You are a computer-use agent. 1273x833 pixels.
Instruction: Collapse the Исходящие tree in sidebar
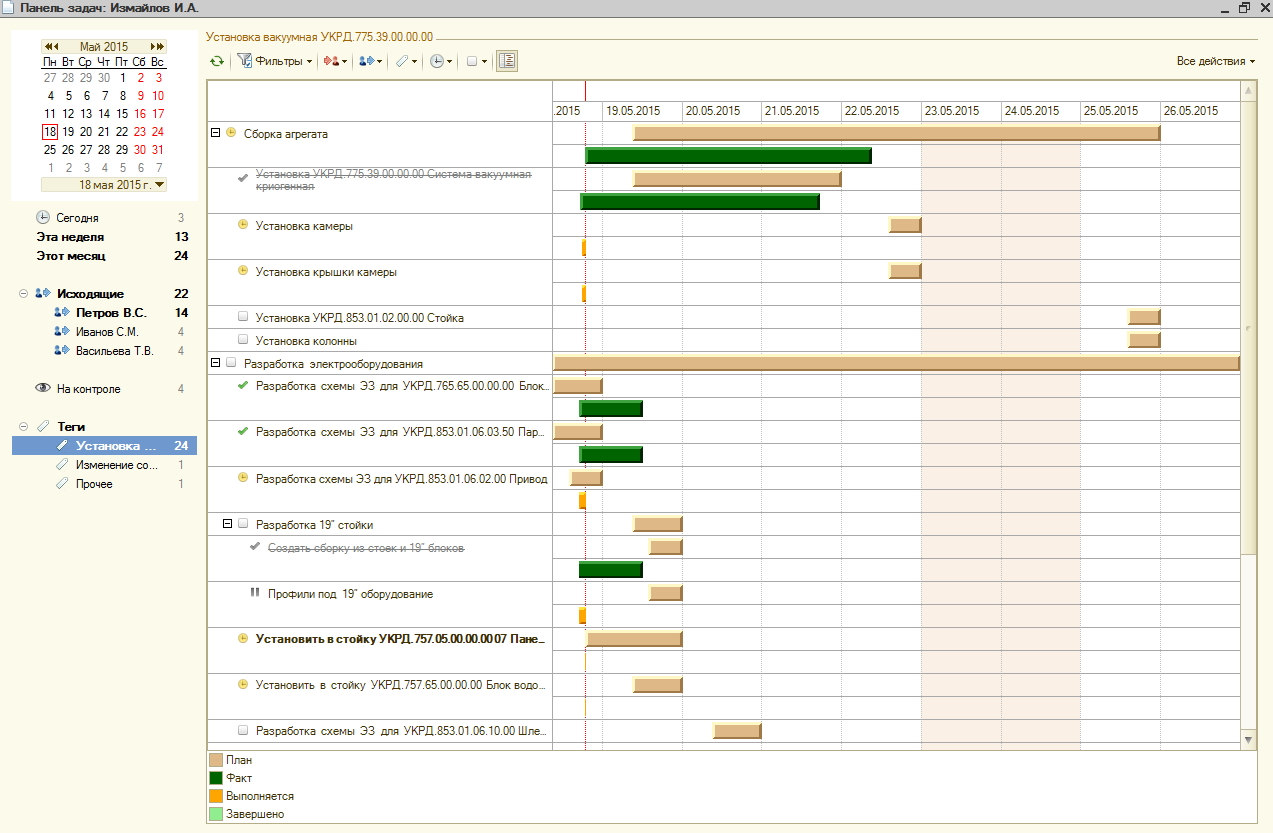click(x=23, y=294)
